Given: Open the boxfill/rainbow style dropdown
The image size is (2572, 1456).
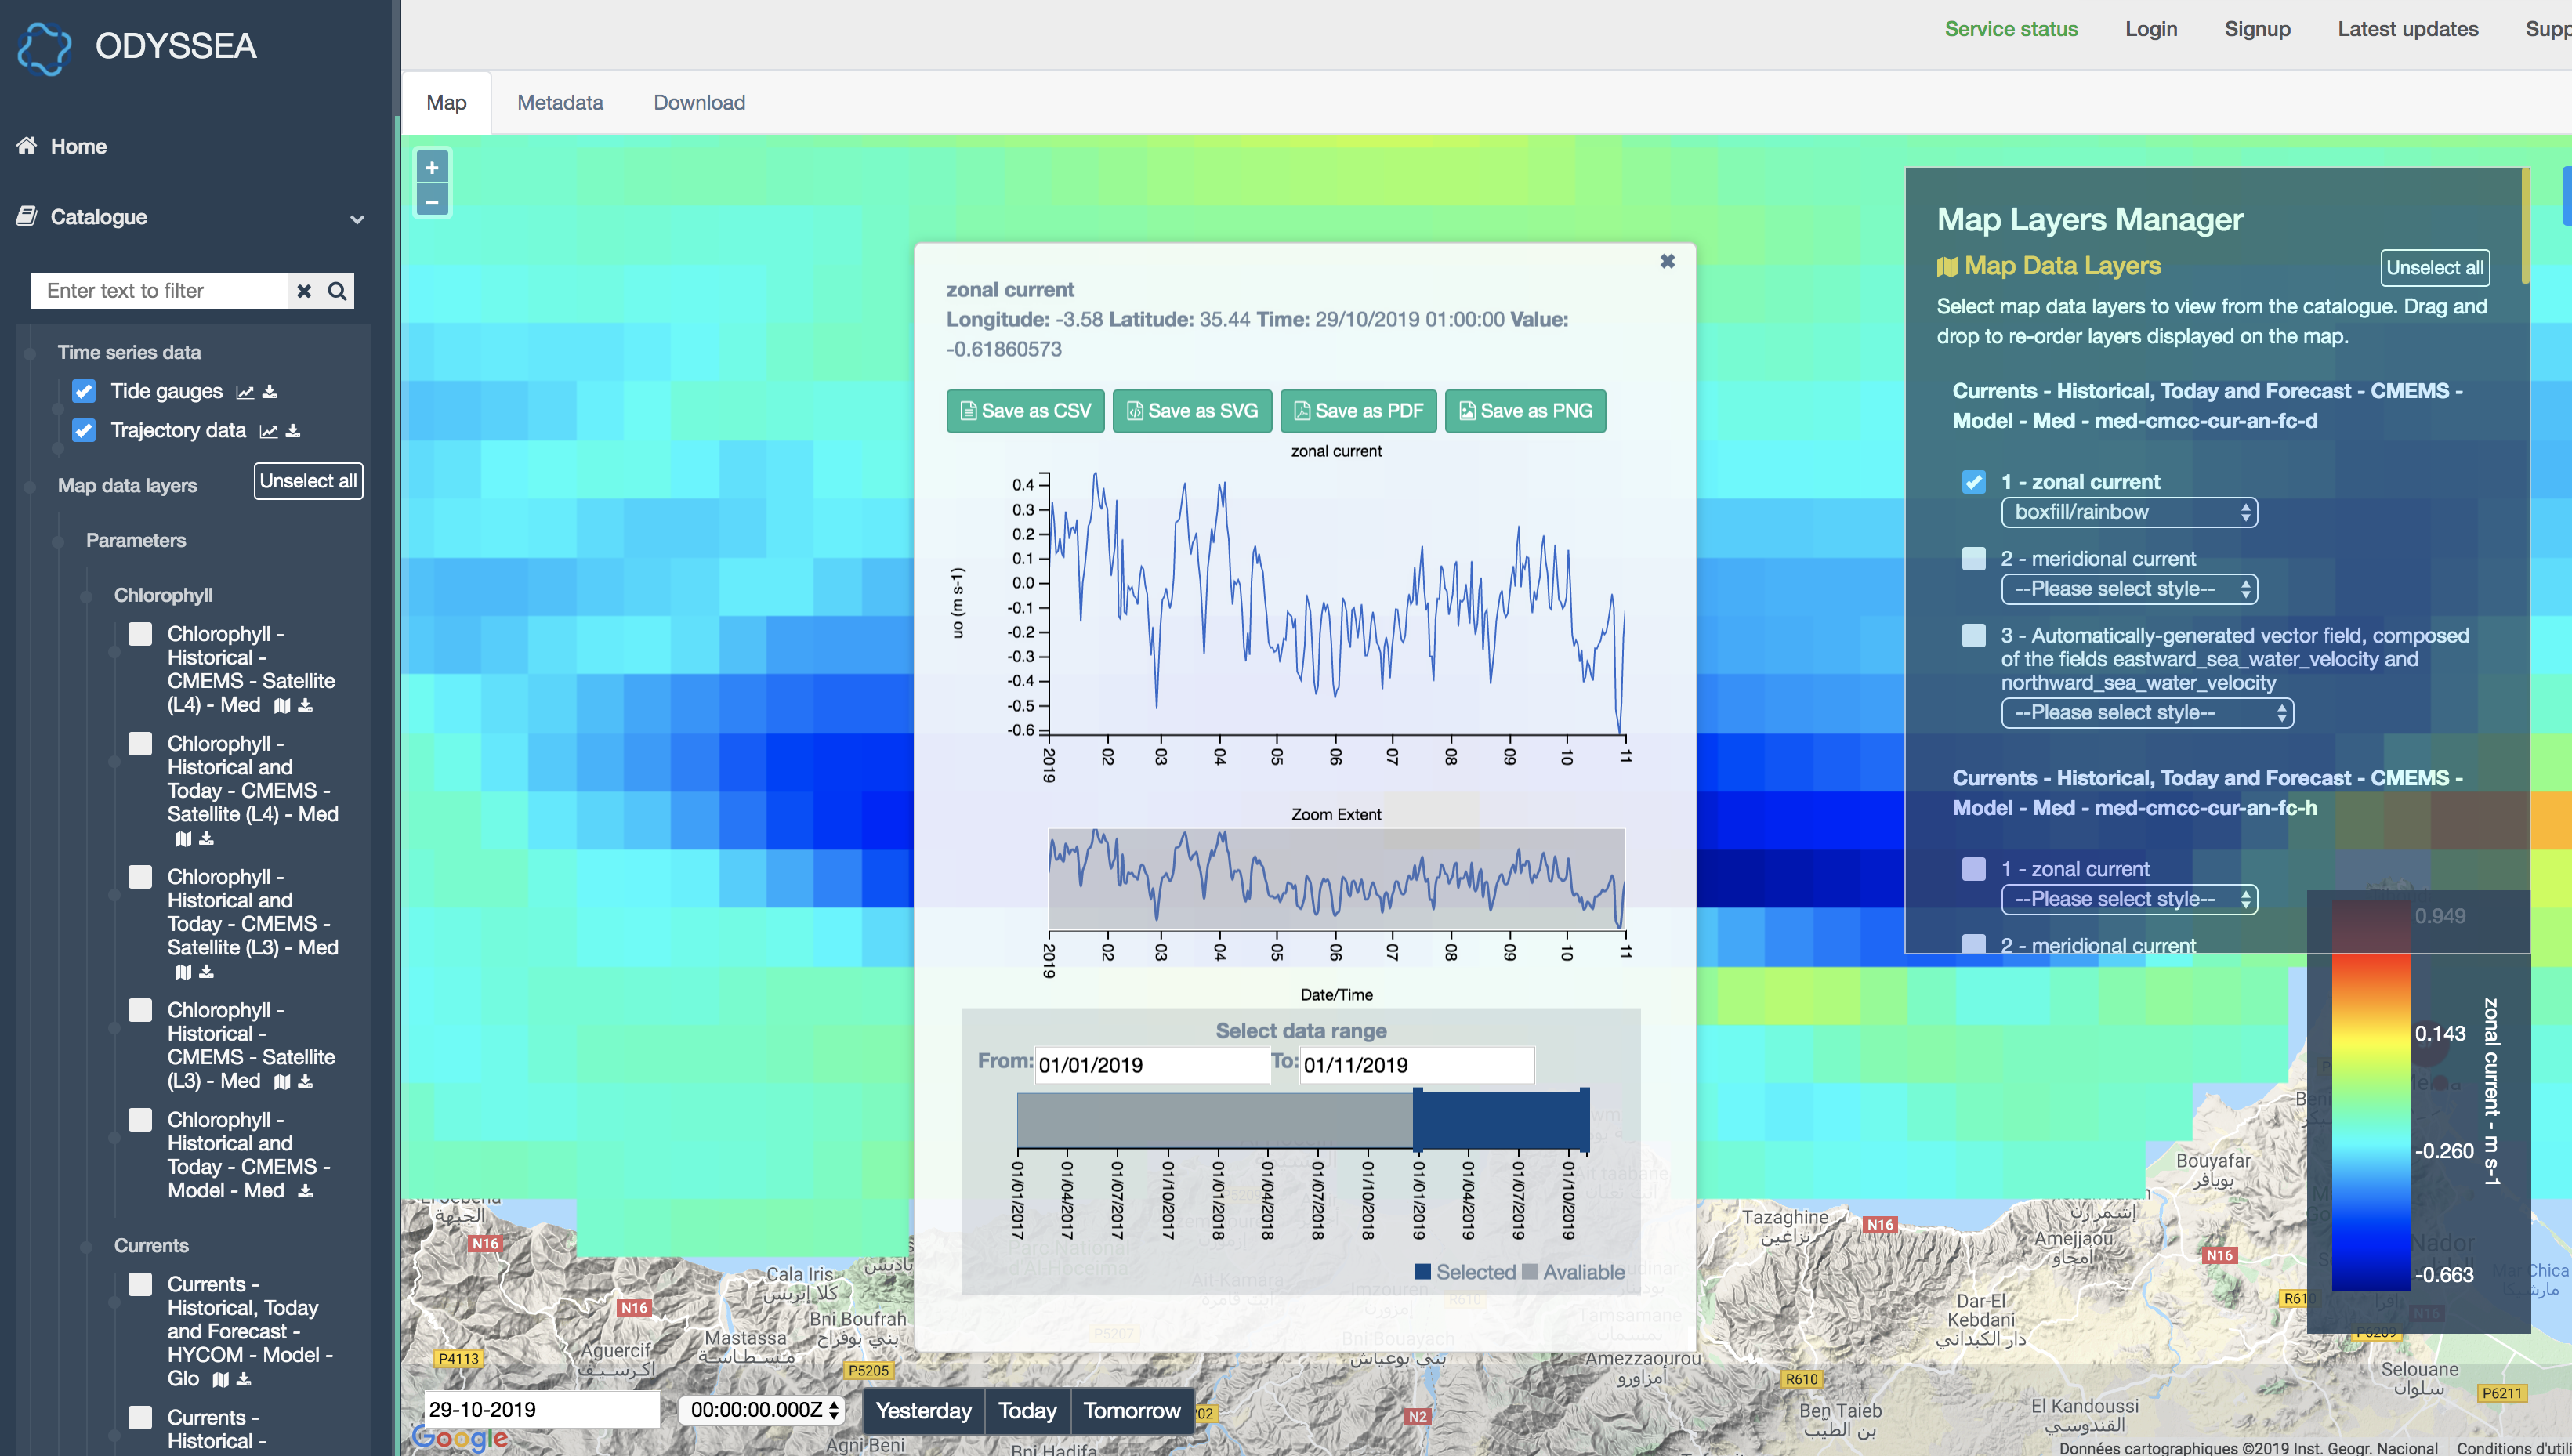Looking at the screenshot, I should pyautogui.click(x=2129, y=512).
